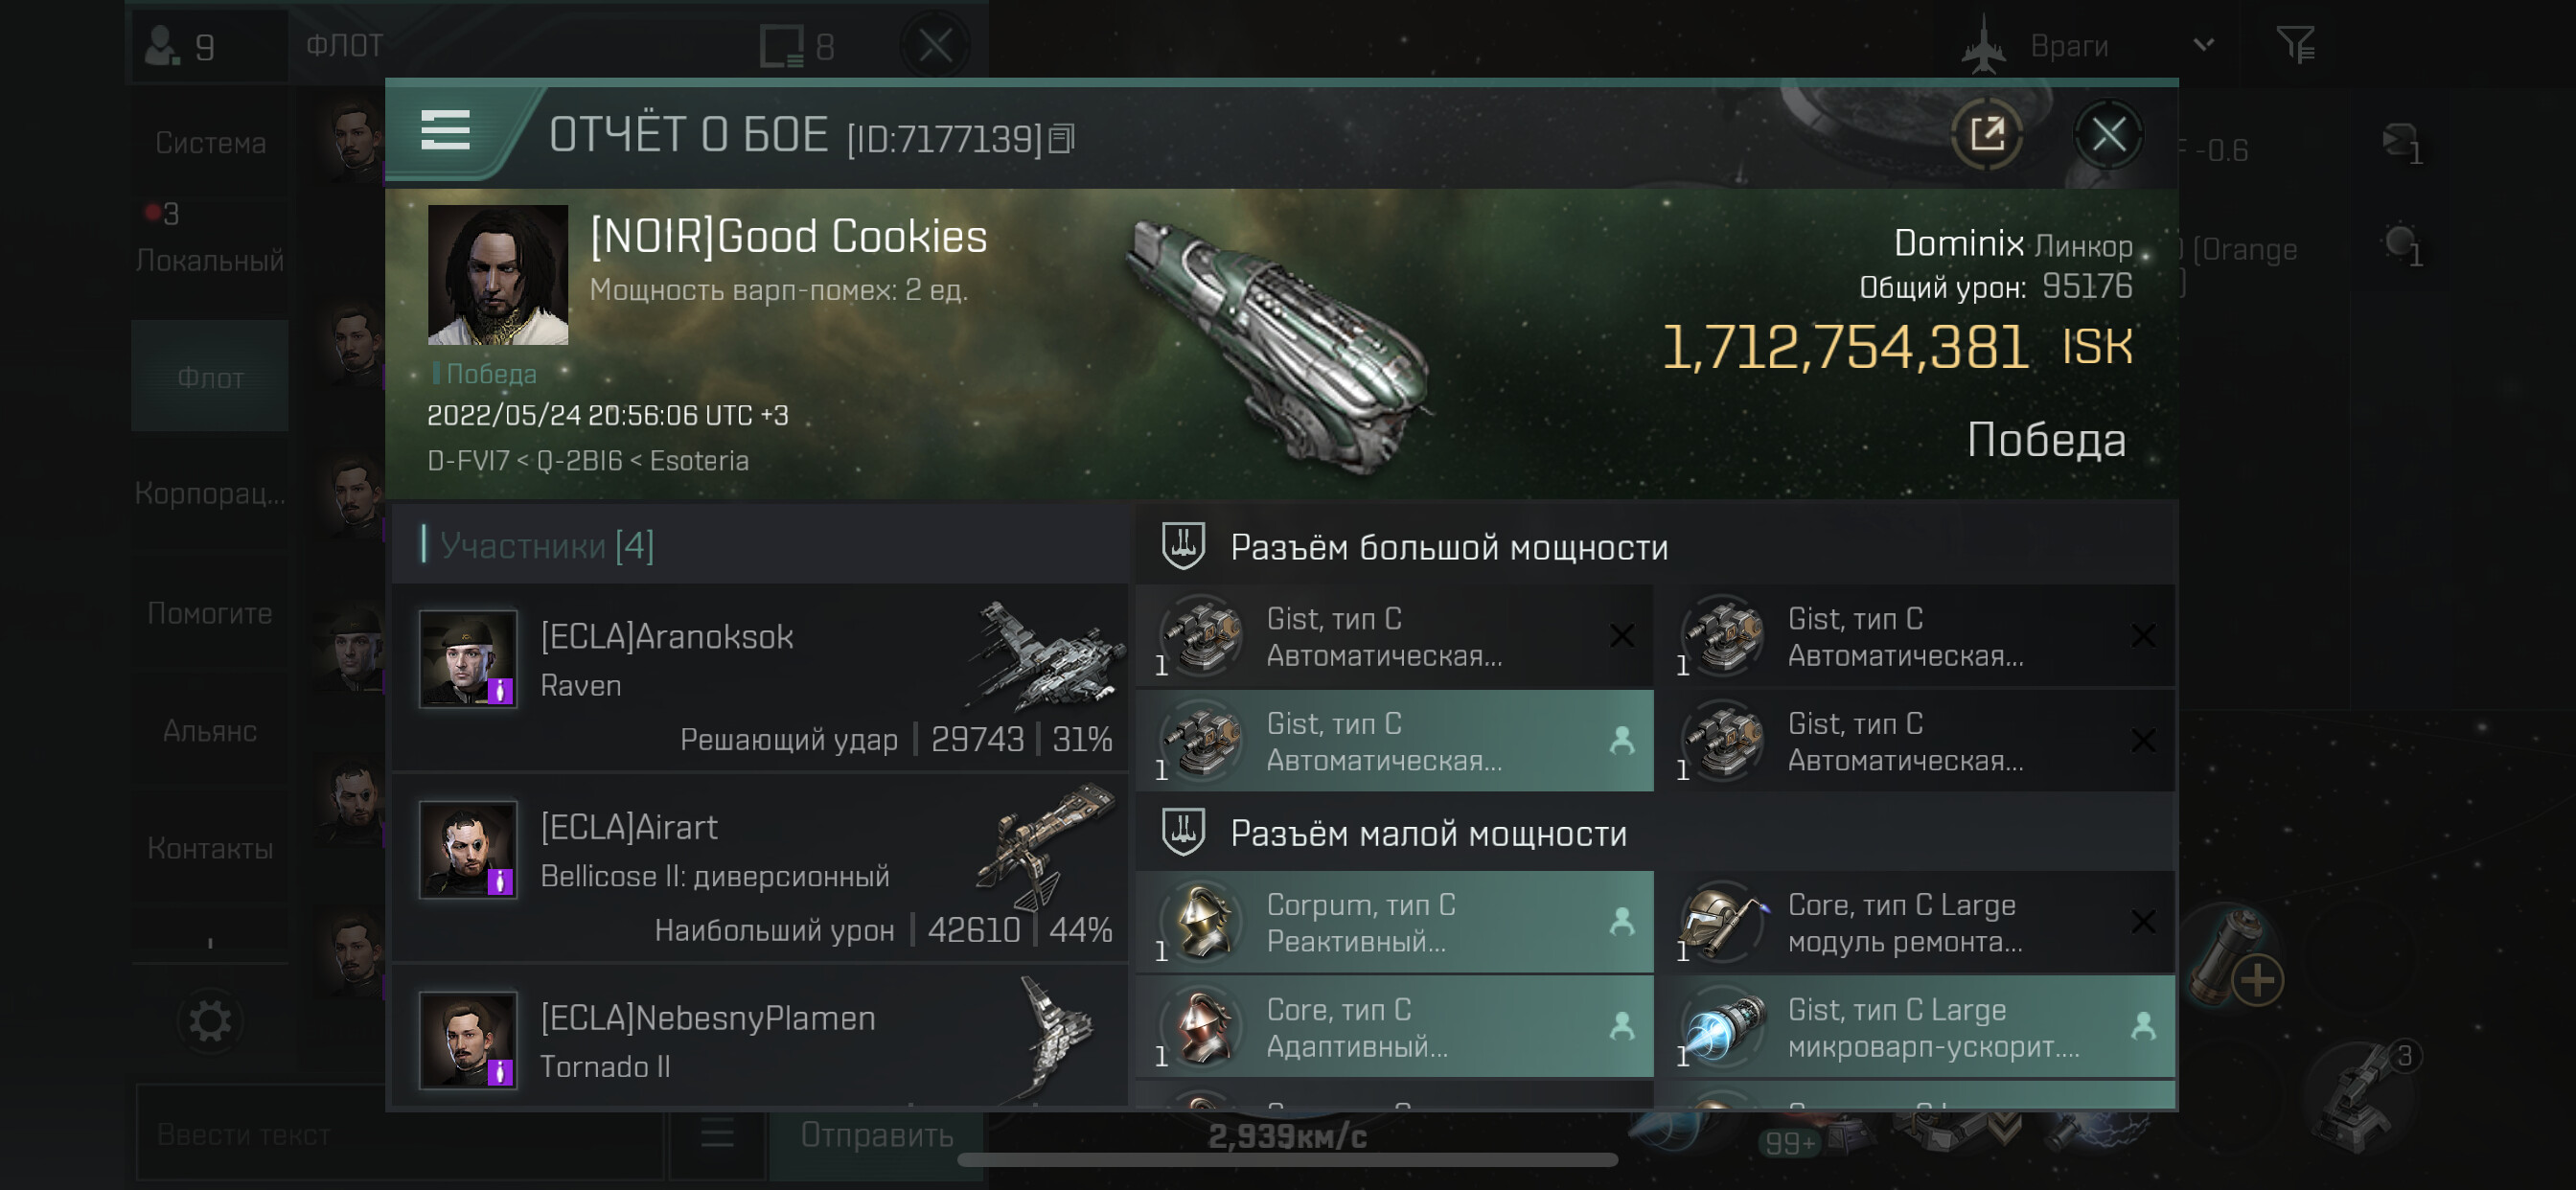Switch to the Система chat tab
The width and height of the screenshot is (2576, 1190).
(x=210, y=143)
